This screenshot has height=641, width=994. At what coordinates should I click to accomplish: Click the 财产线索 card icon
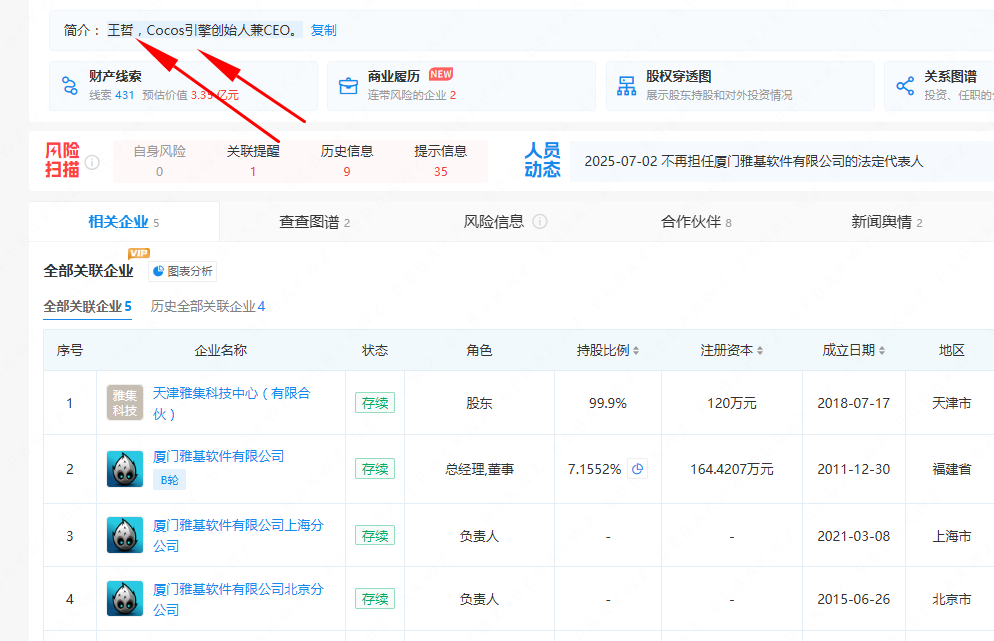click(70, 86)
